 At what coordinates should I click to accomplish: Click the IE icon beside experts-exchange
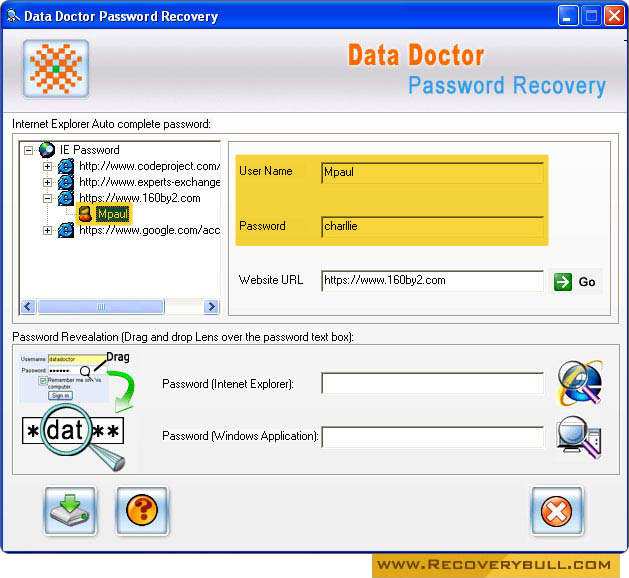[66, 182]
